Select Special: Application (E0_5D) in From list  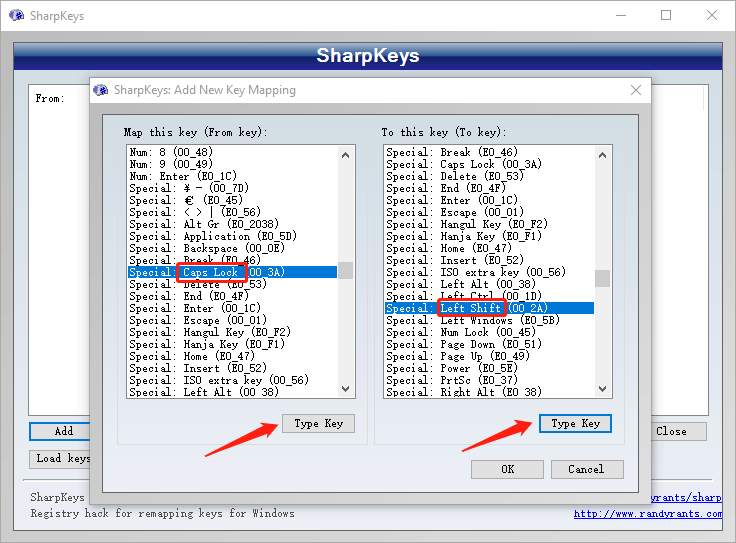pyautogui.click(x=232, y=236)
